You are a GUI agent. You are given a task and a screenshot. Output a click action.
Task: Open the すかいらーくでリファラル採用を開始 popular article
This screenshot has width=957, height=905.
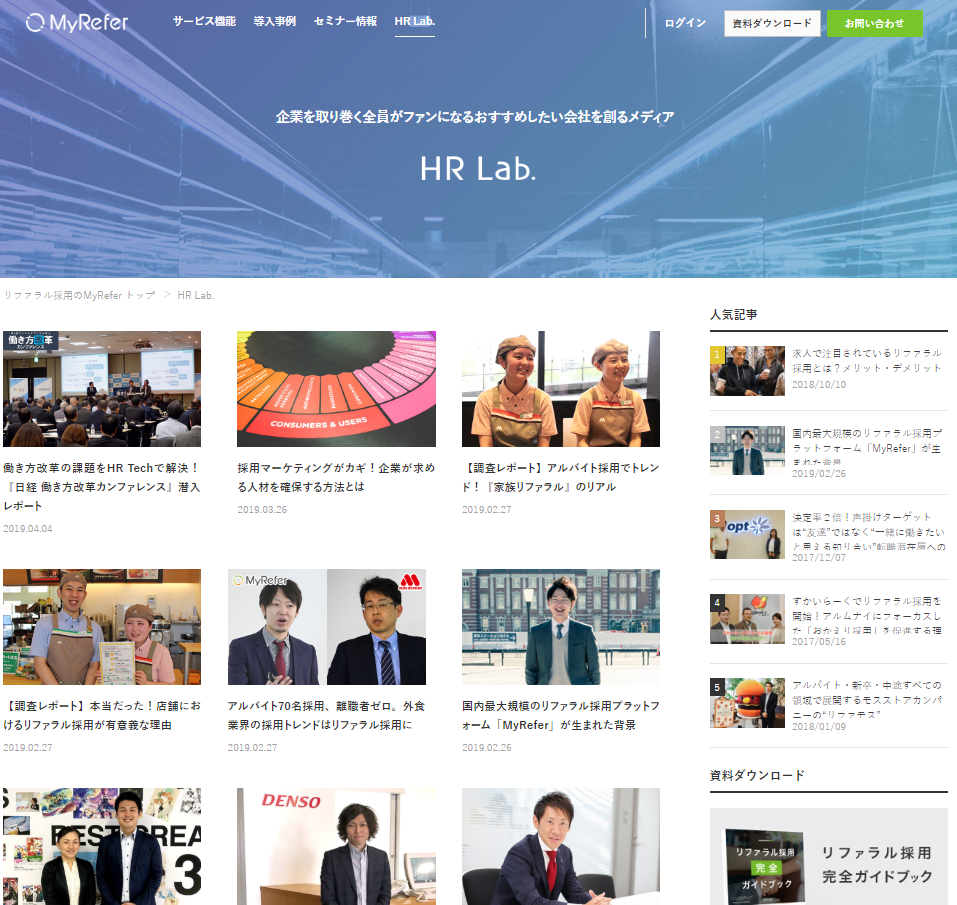(x=867, y=615)
